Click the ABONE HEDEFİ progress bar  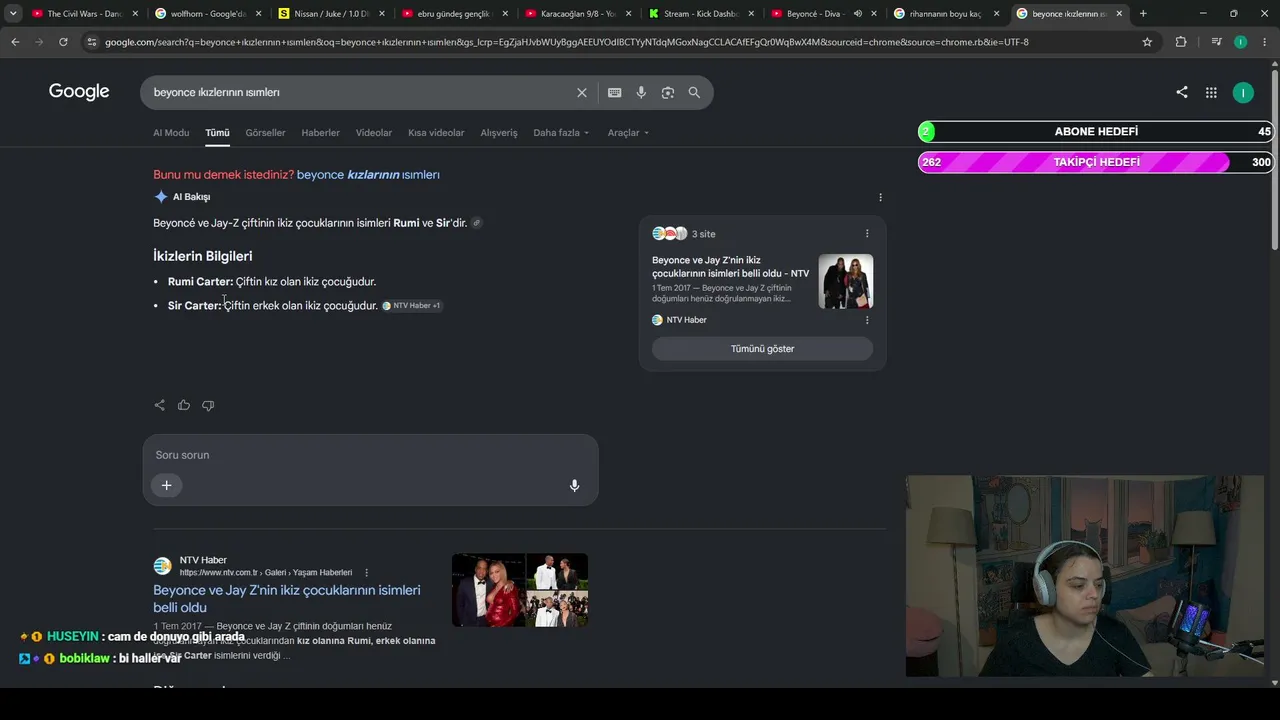click(1096, 132)
